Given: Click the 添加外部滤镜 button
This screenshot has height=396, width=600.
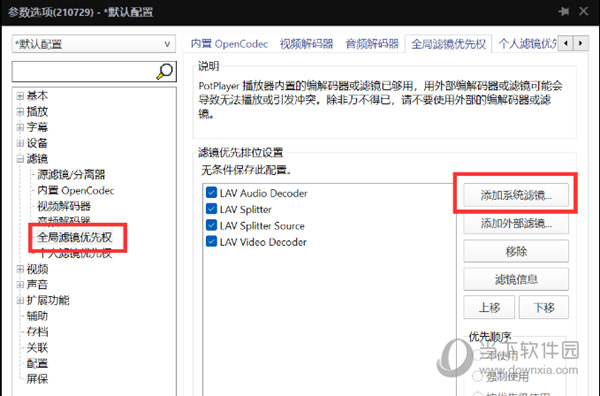Looking at the screenshot, I should (x=516, y=223).
